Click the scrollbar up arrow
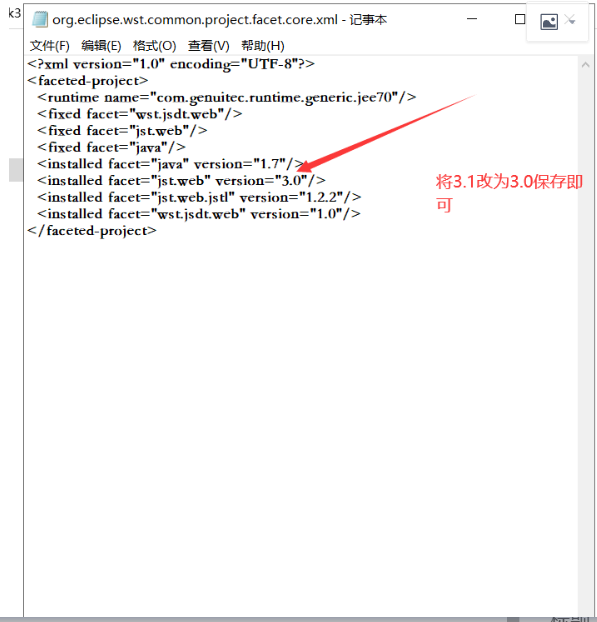The height and width of the screenshot is (622, 597). coord(585,65)
